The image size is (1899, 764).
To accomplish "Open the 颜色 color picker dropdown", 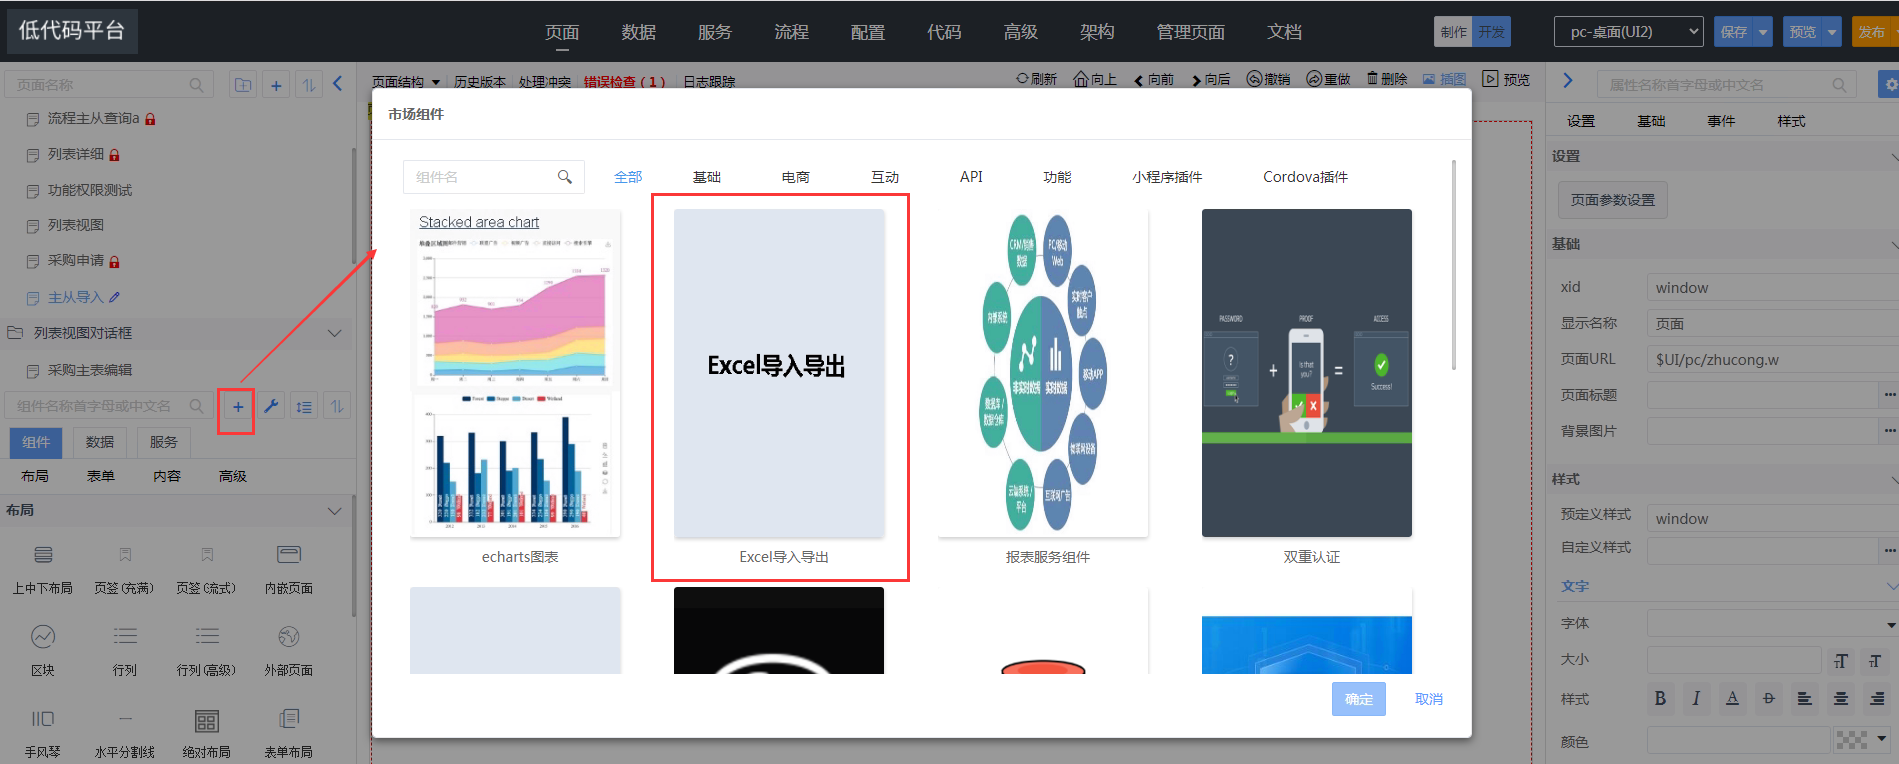I will (1882, 740).
